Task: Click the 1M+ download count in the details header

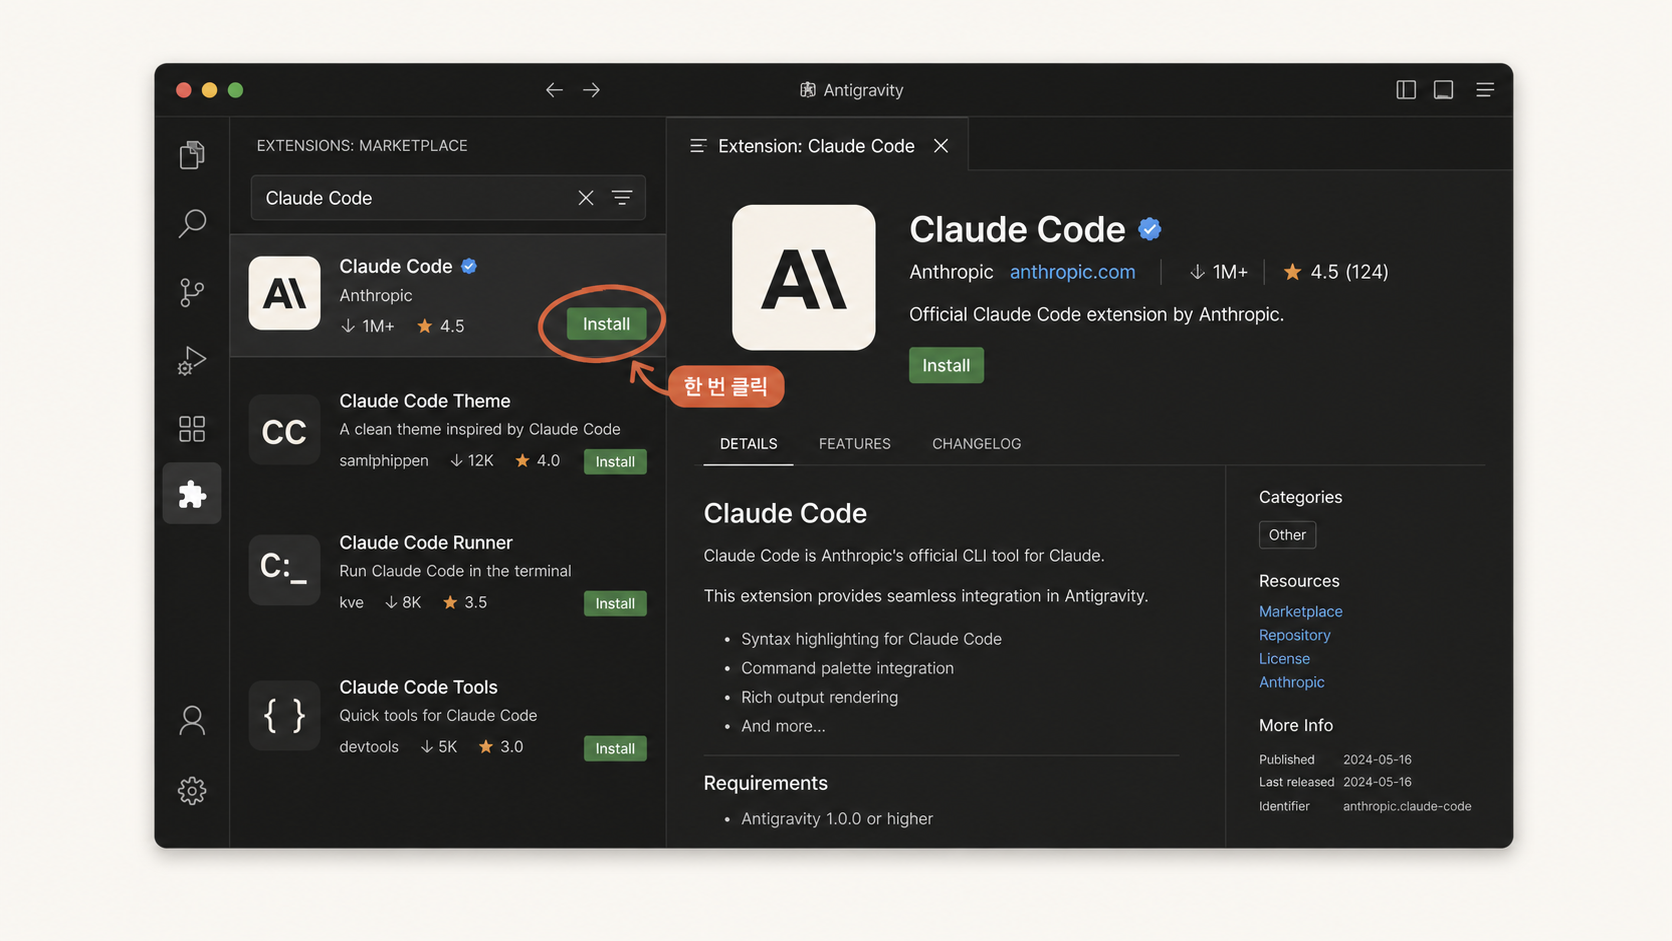Action: pyautogui.click(x=1218, y=272)
